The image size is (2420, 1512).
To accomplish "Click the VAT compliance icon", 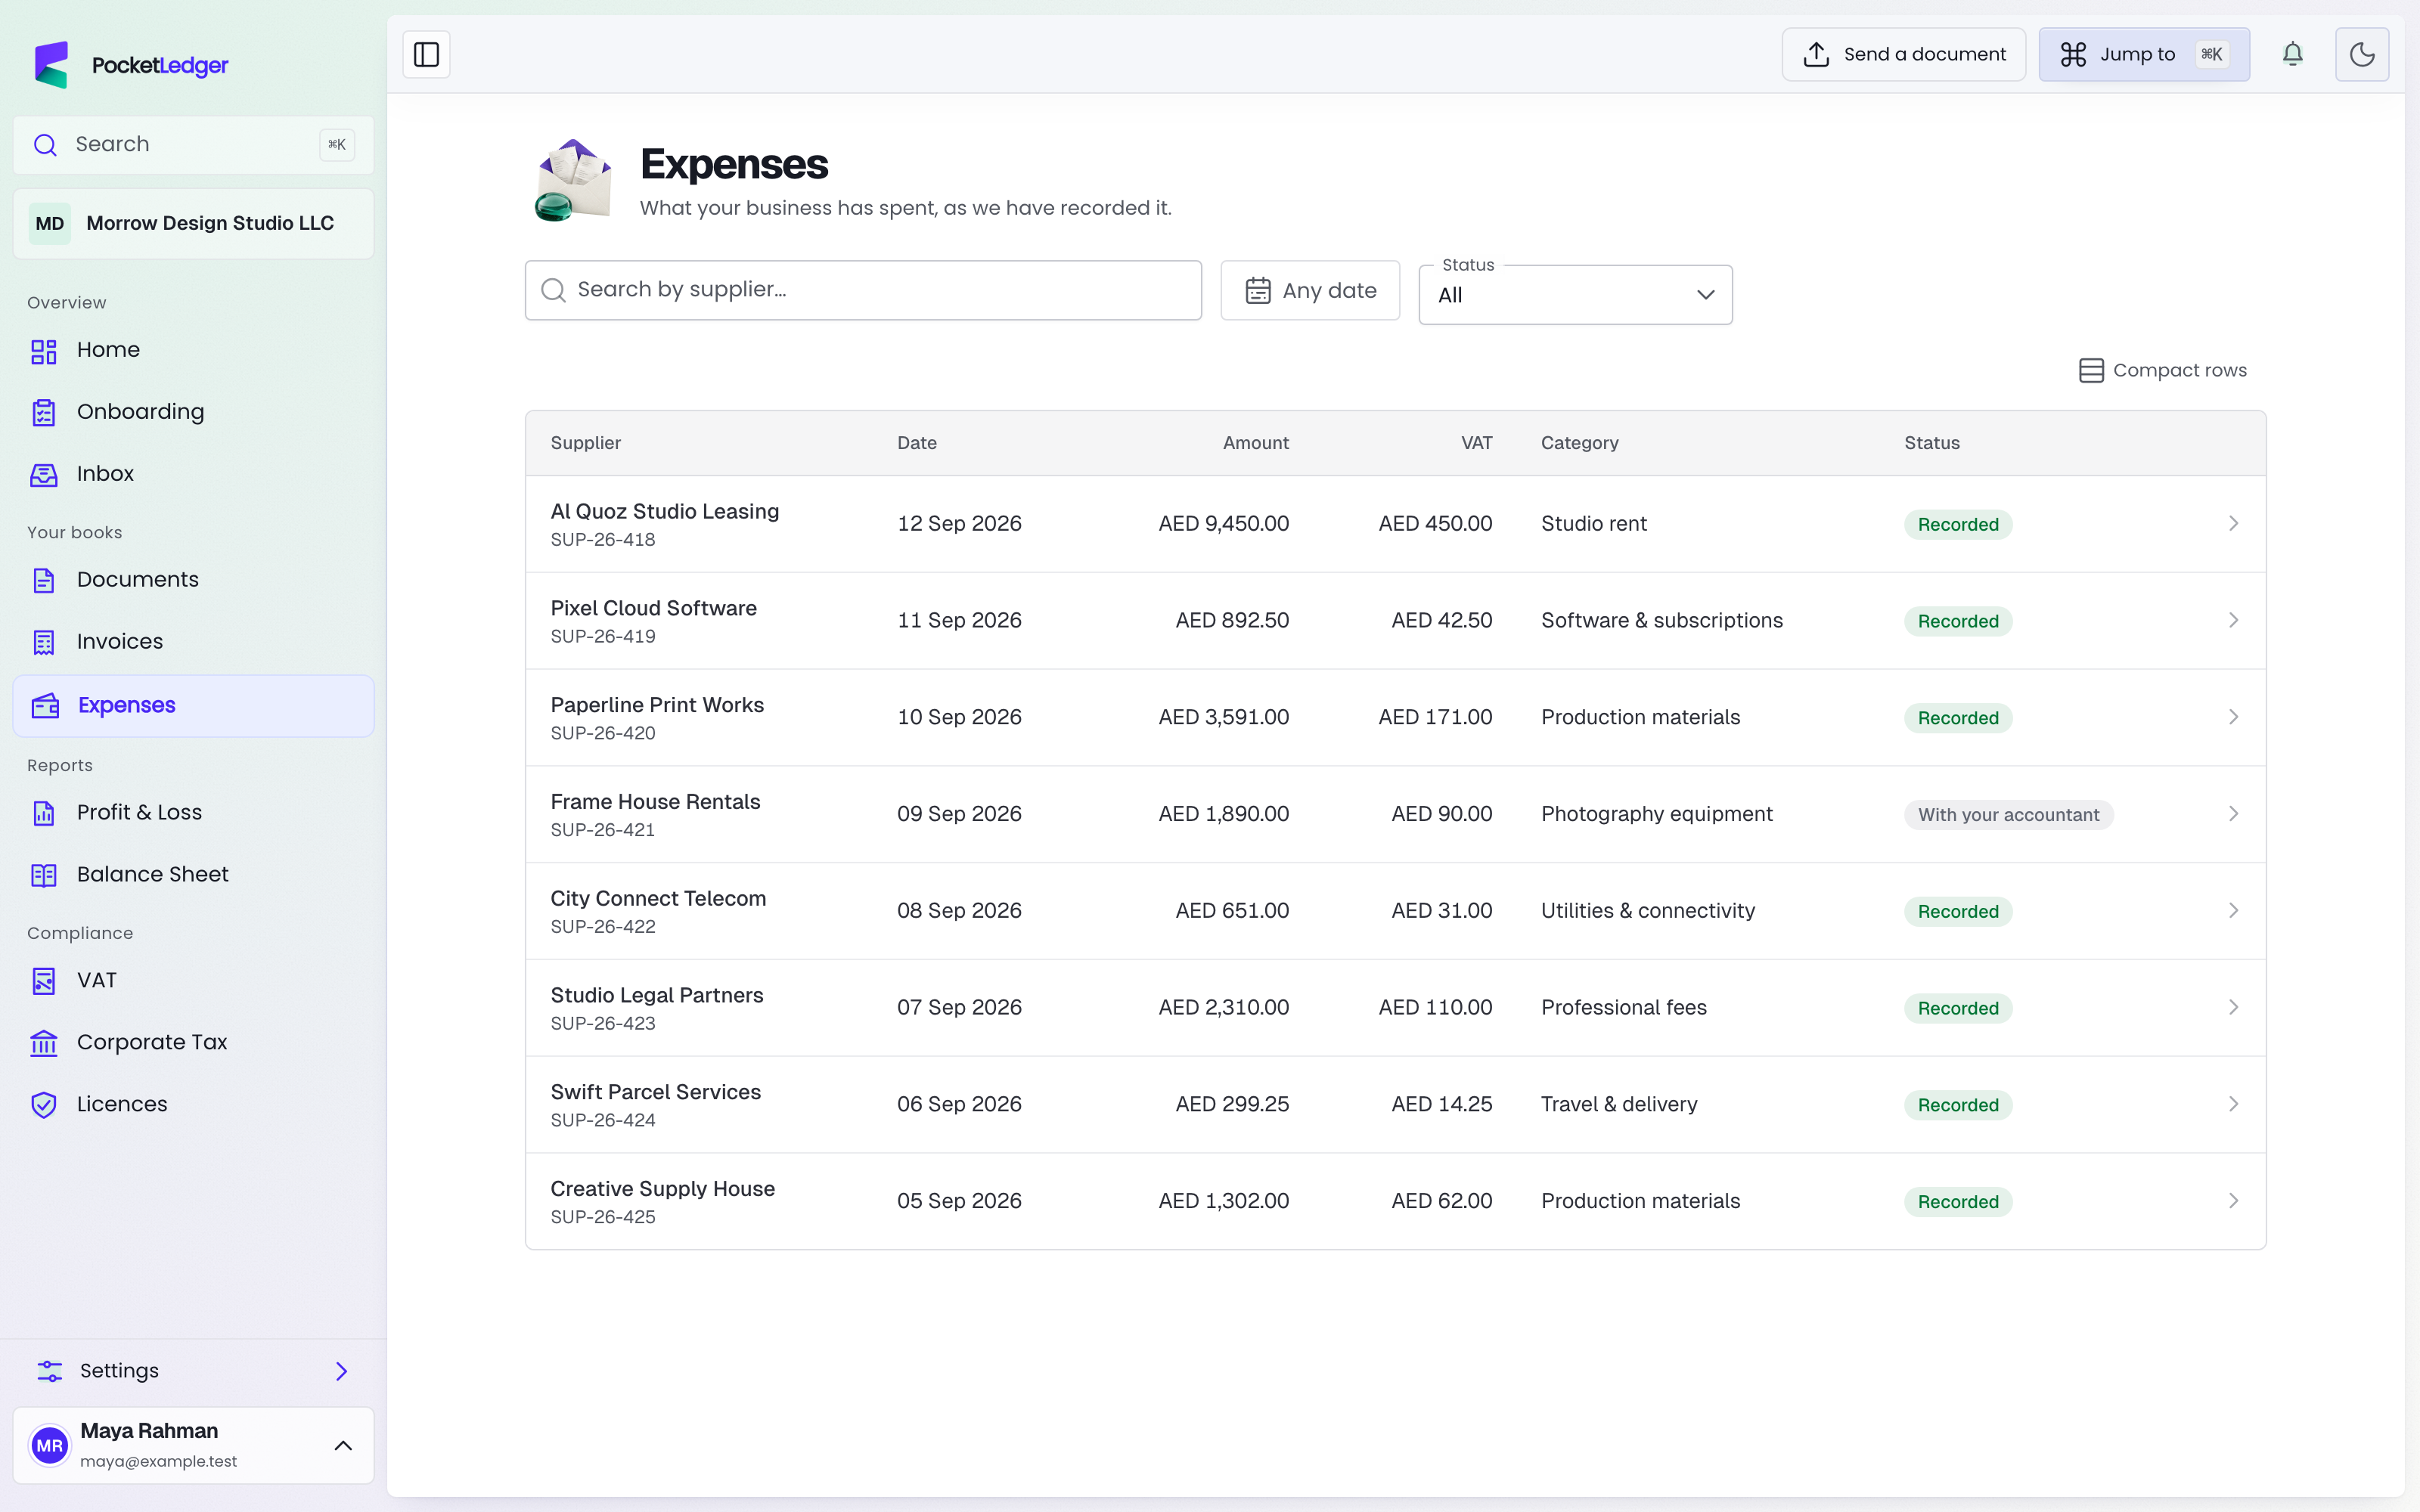I will pyautogui.click(x=44, y=981).
